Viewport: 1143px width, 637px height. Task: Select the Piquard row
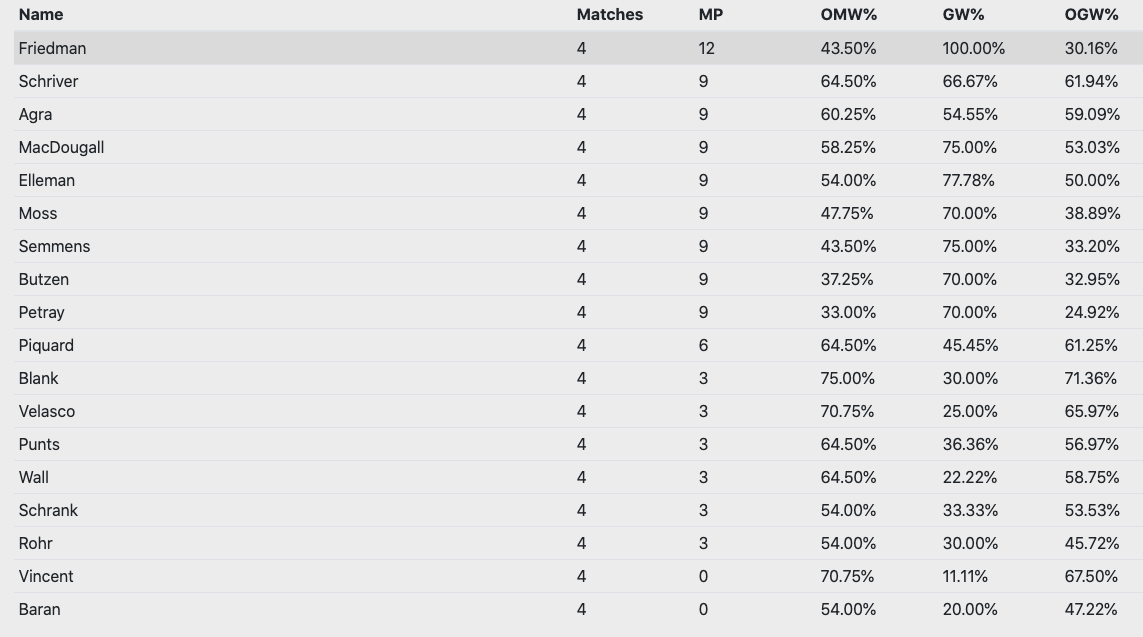click(x=46, y=345)
